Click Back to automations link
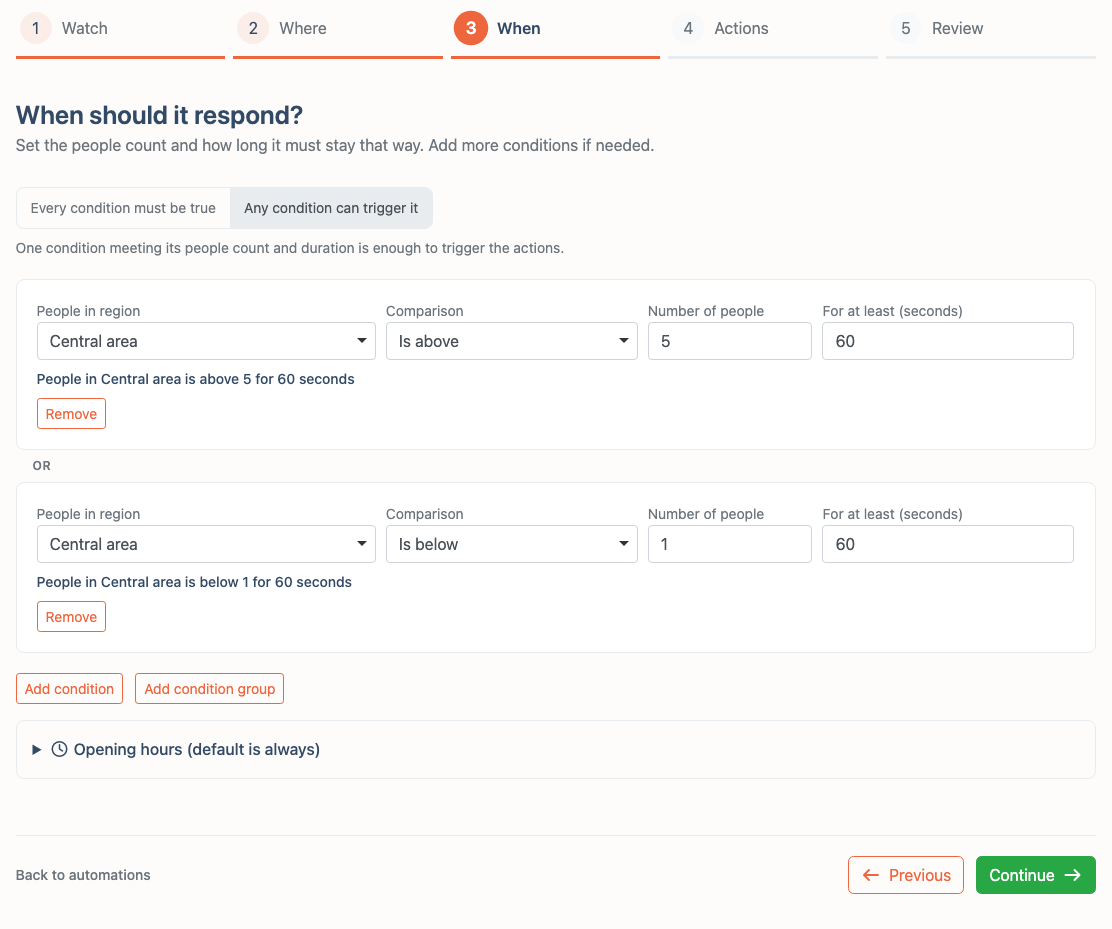The height and width of the screenshot is (929, 1112). click(x=83, y=875)
